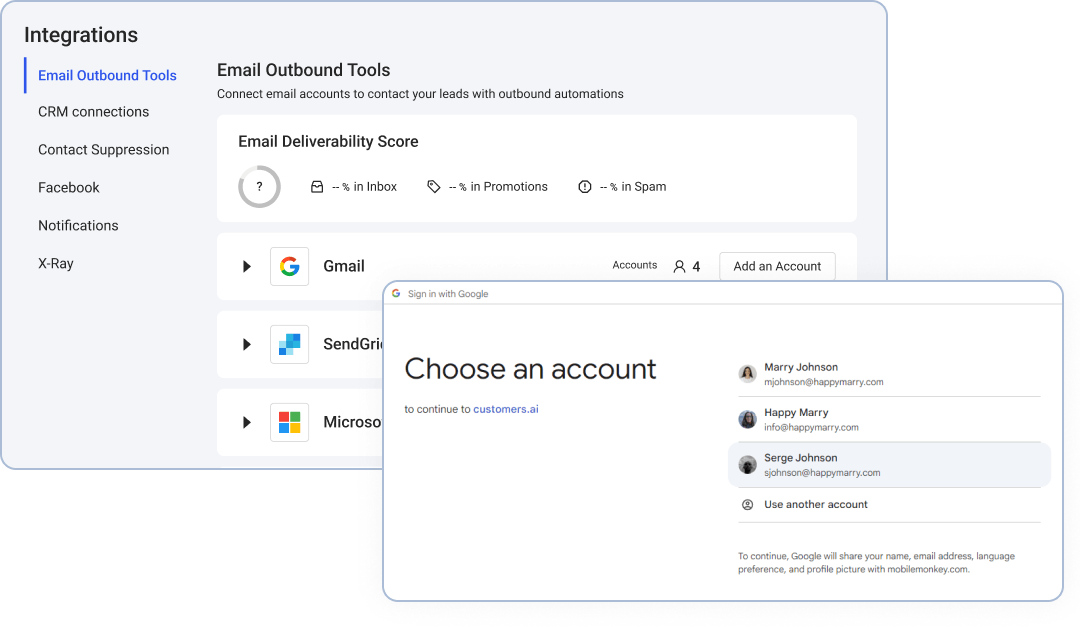
Task: Expand the Microsoft row arrow
Action: 246,423
